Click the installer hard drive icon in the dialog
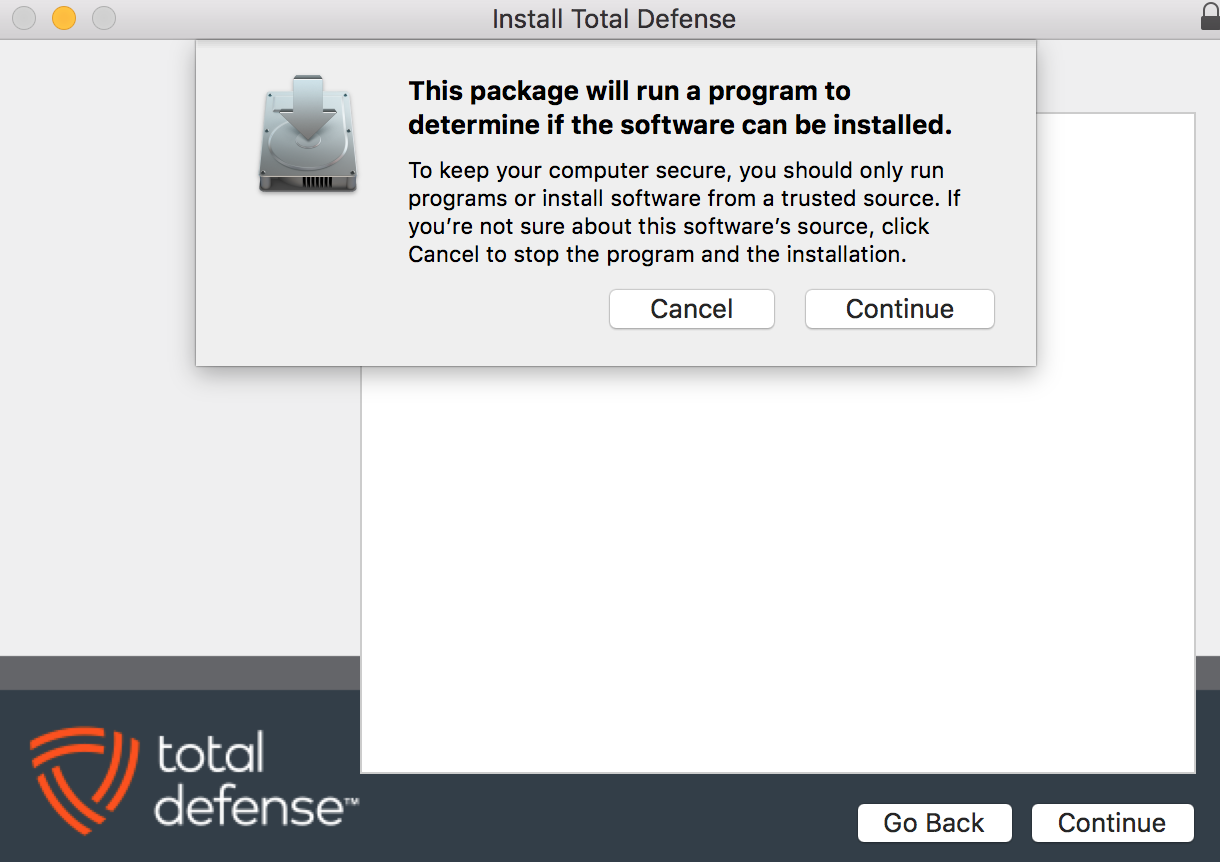The height and width of the screenshot is (862, 1220). [x=308, y=133]
